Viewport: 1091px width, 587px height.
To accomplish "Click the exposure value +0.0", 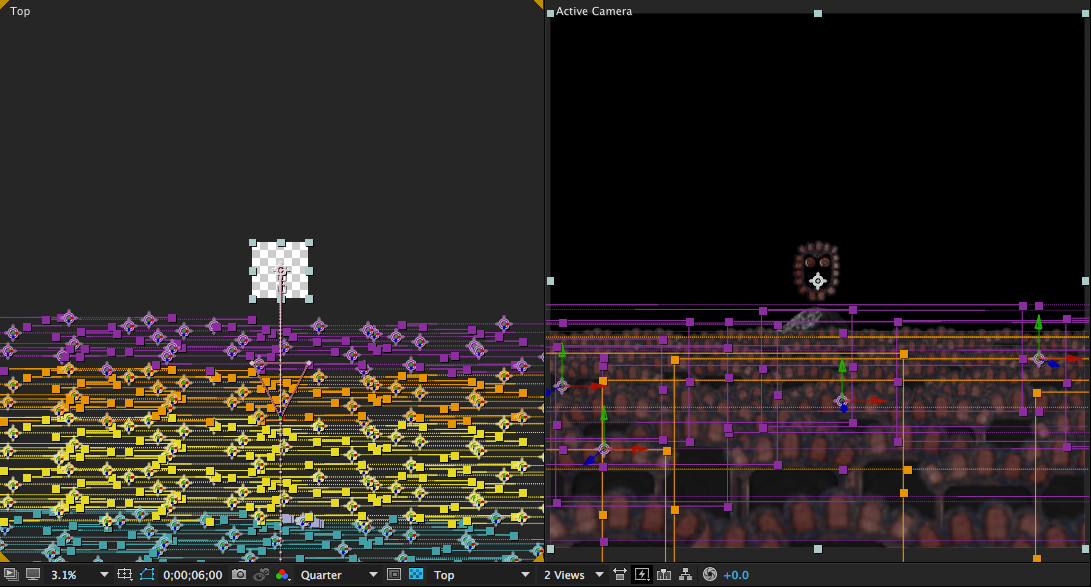I will click(x=736, y=575).
